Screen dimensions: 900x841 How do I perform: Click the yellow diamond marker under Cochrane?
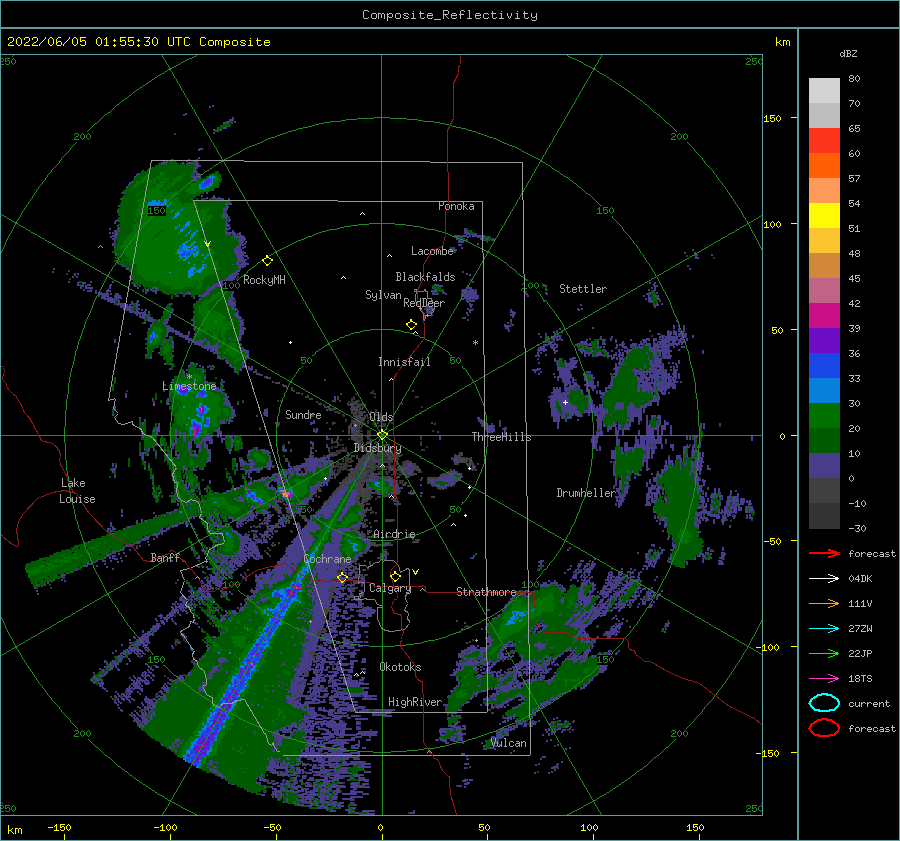coord(342,577)
